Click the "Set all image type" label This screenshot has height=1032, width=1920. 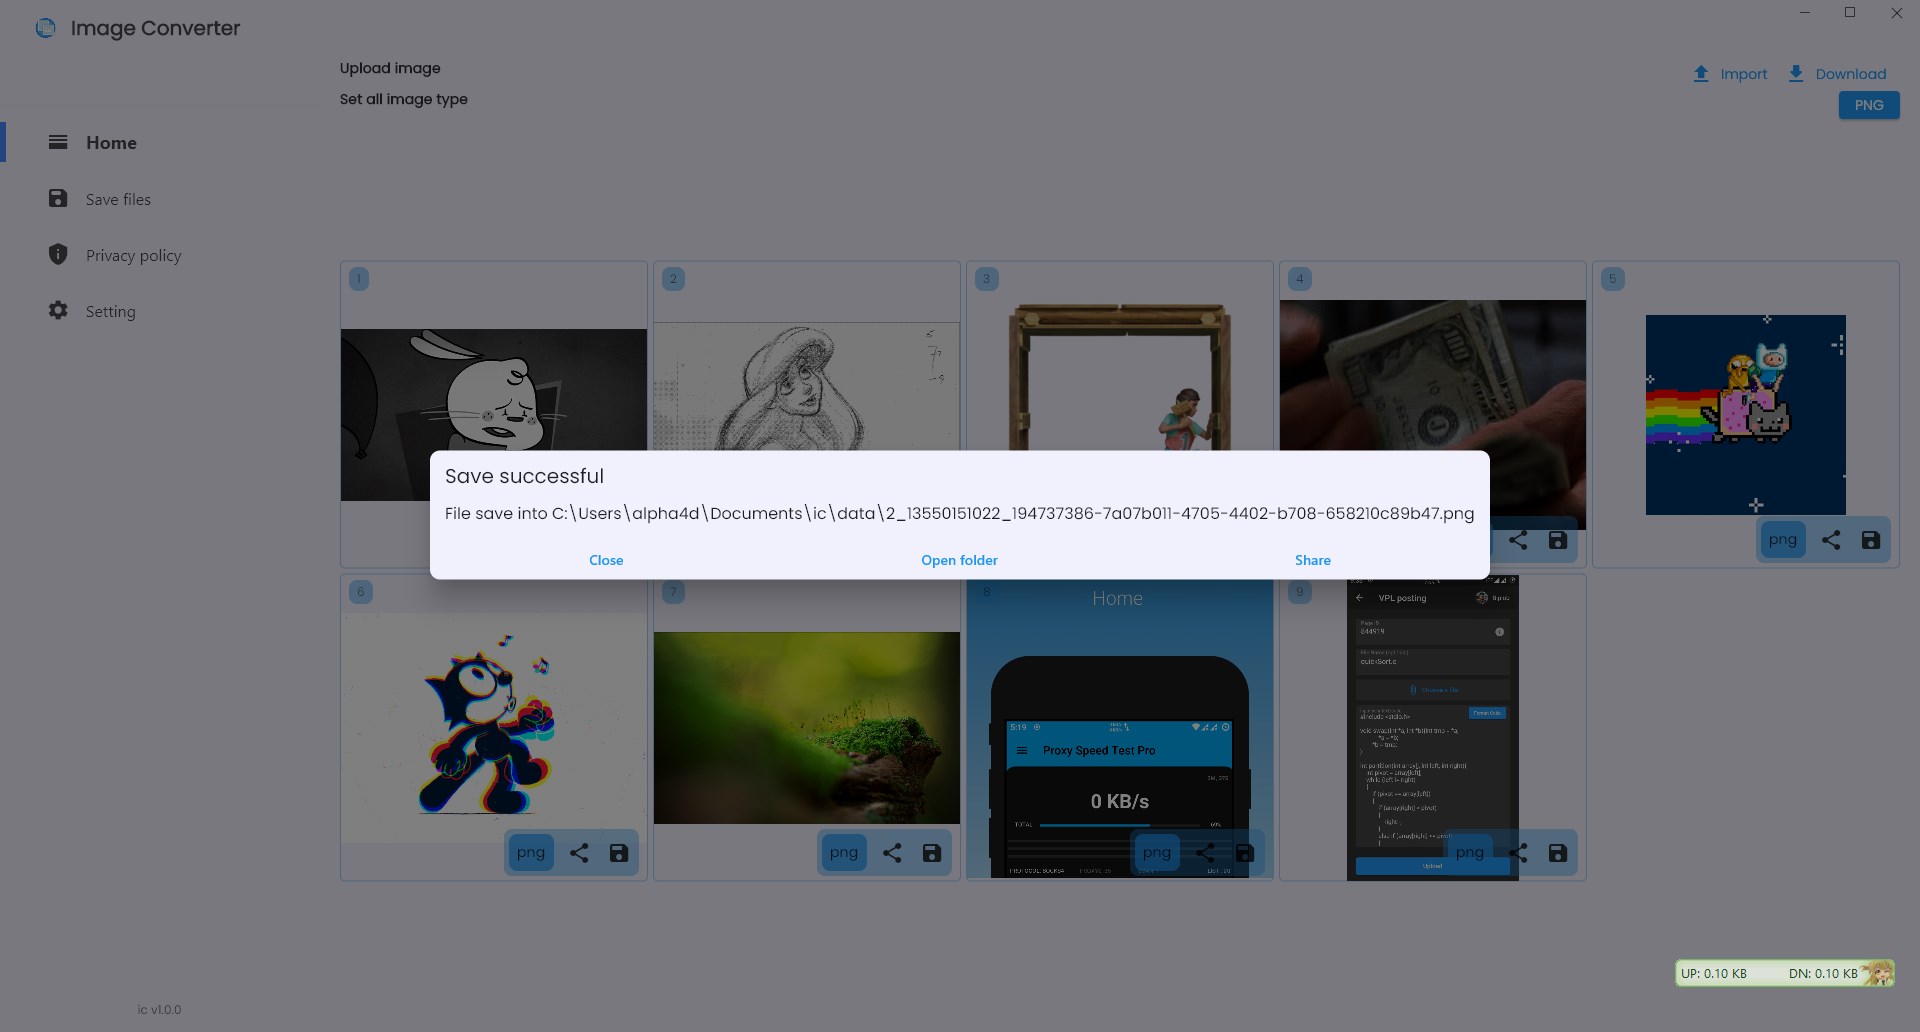(x=403, y=99)
